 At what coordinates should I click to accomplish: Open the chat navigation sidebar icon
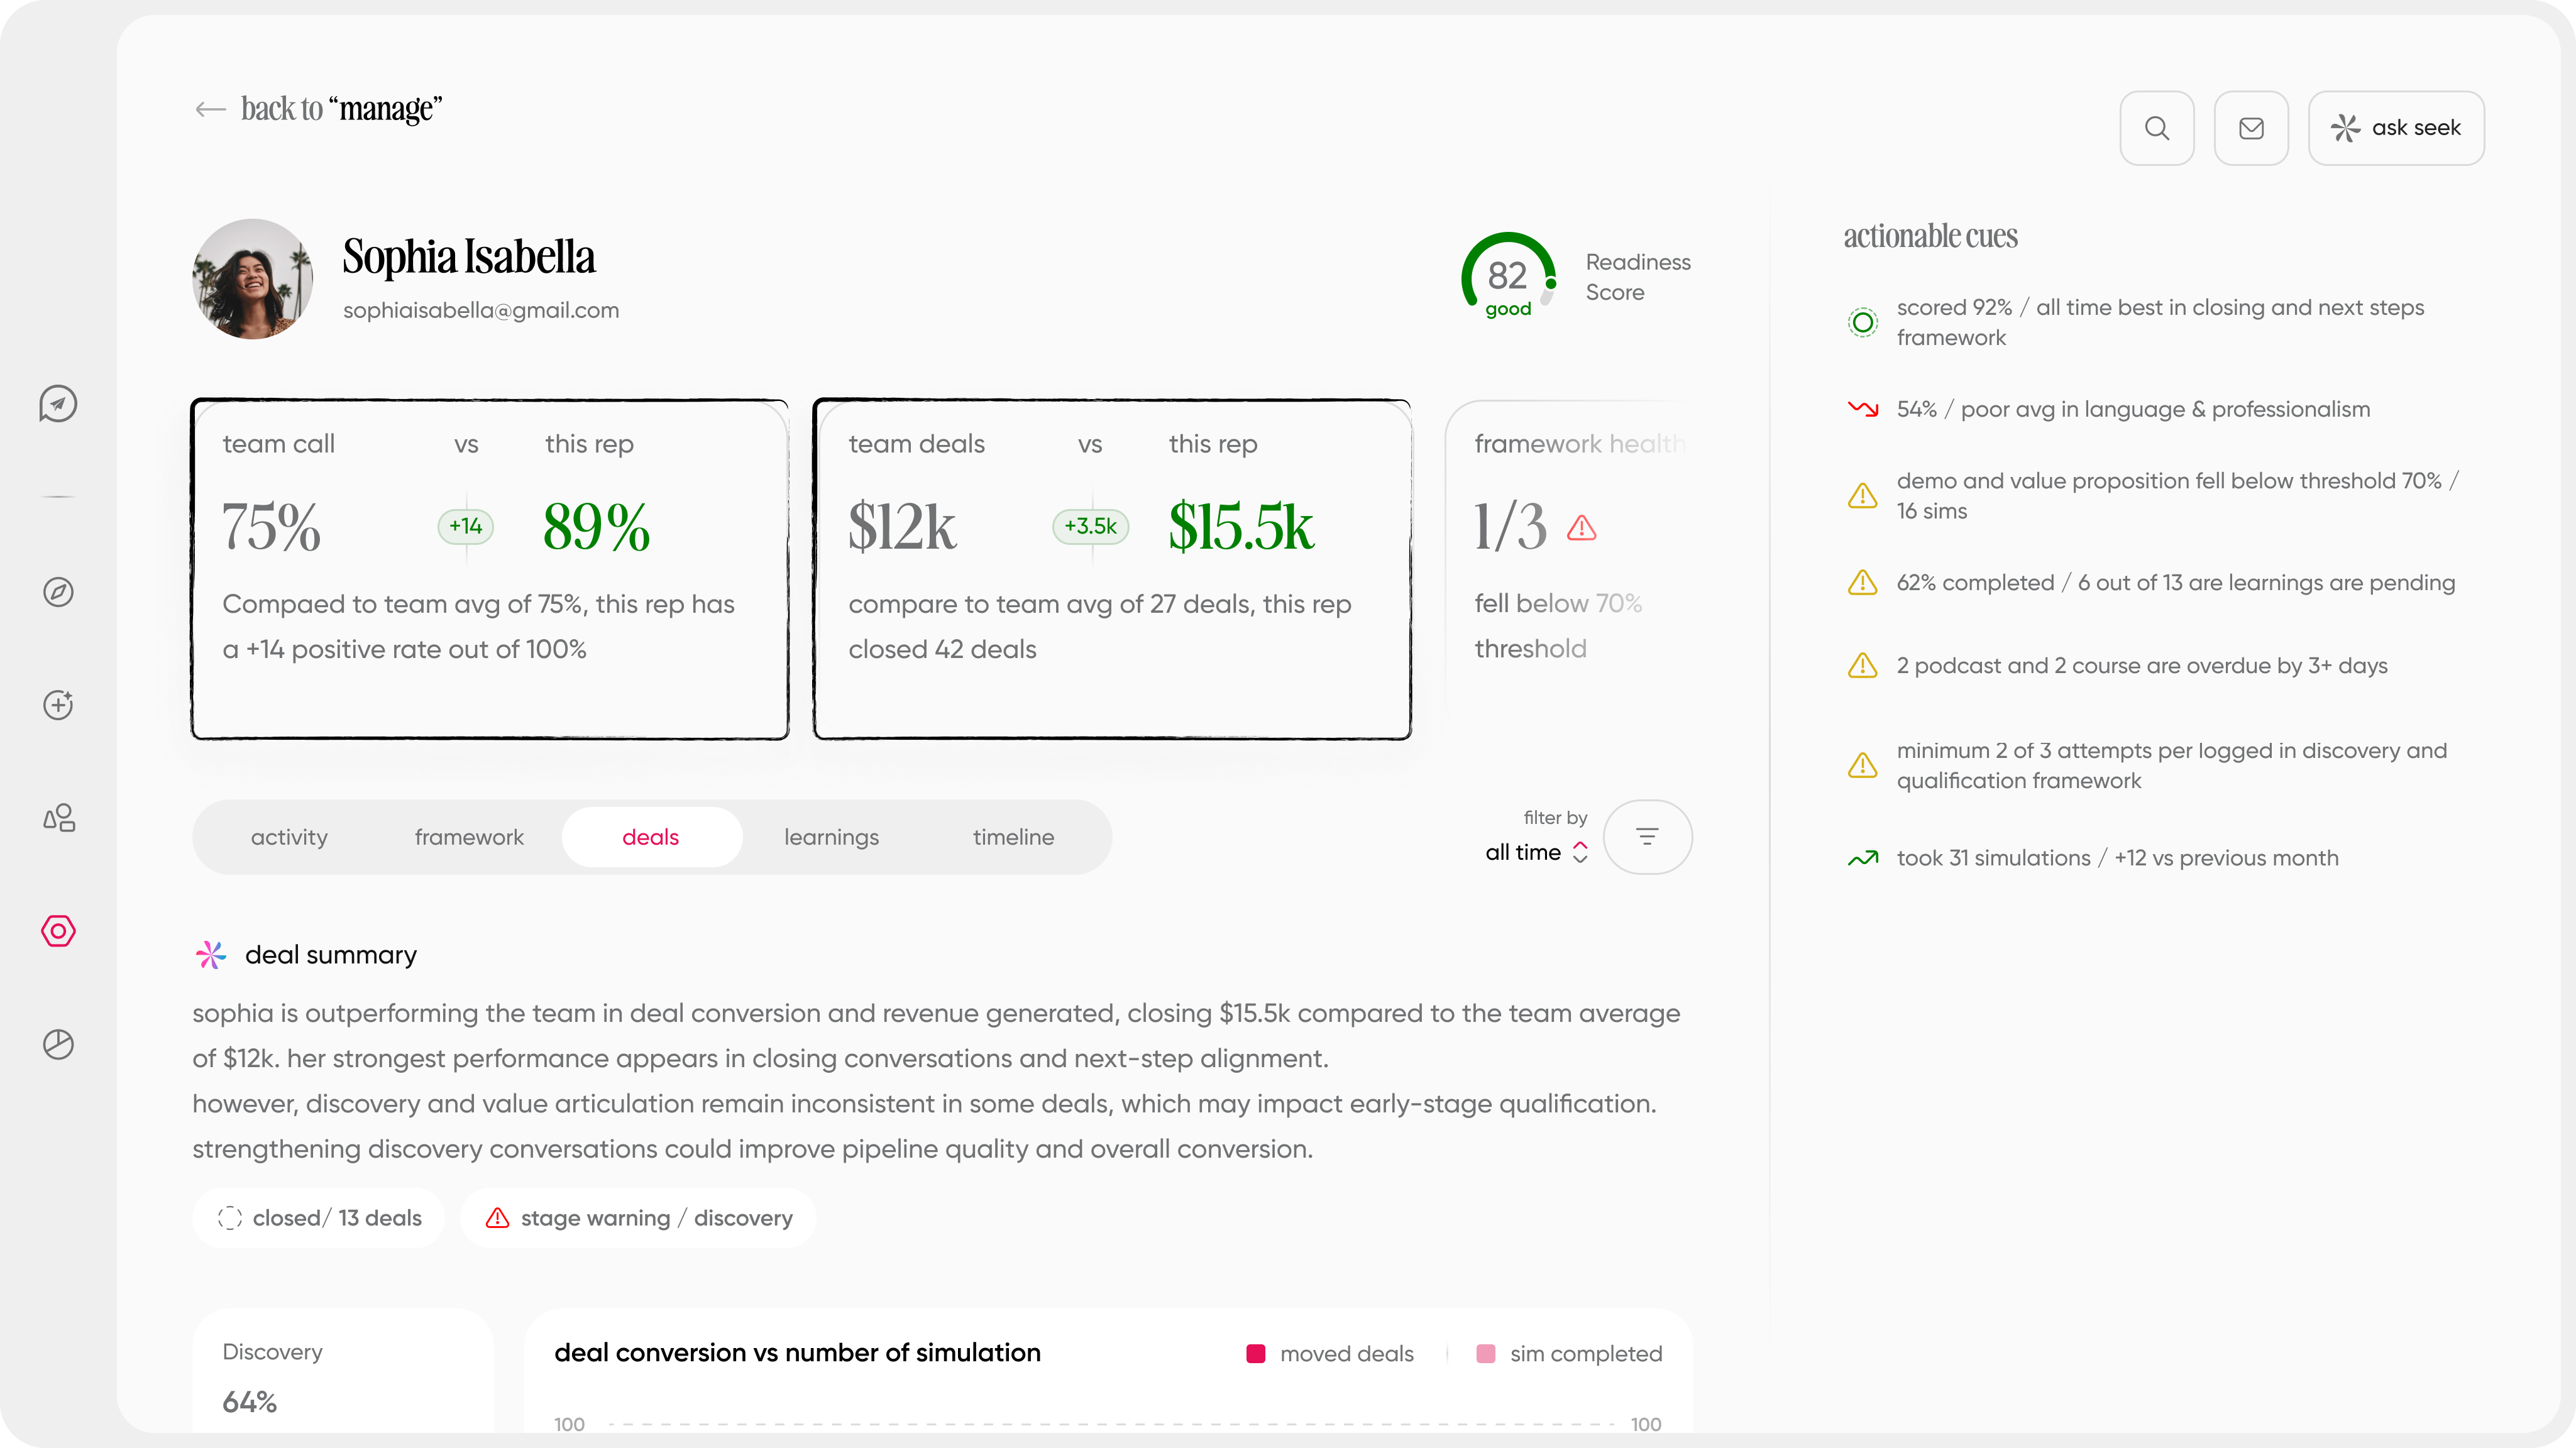point(58,404)
